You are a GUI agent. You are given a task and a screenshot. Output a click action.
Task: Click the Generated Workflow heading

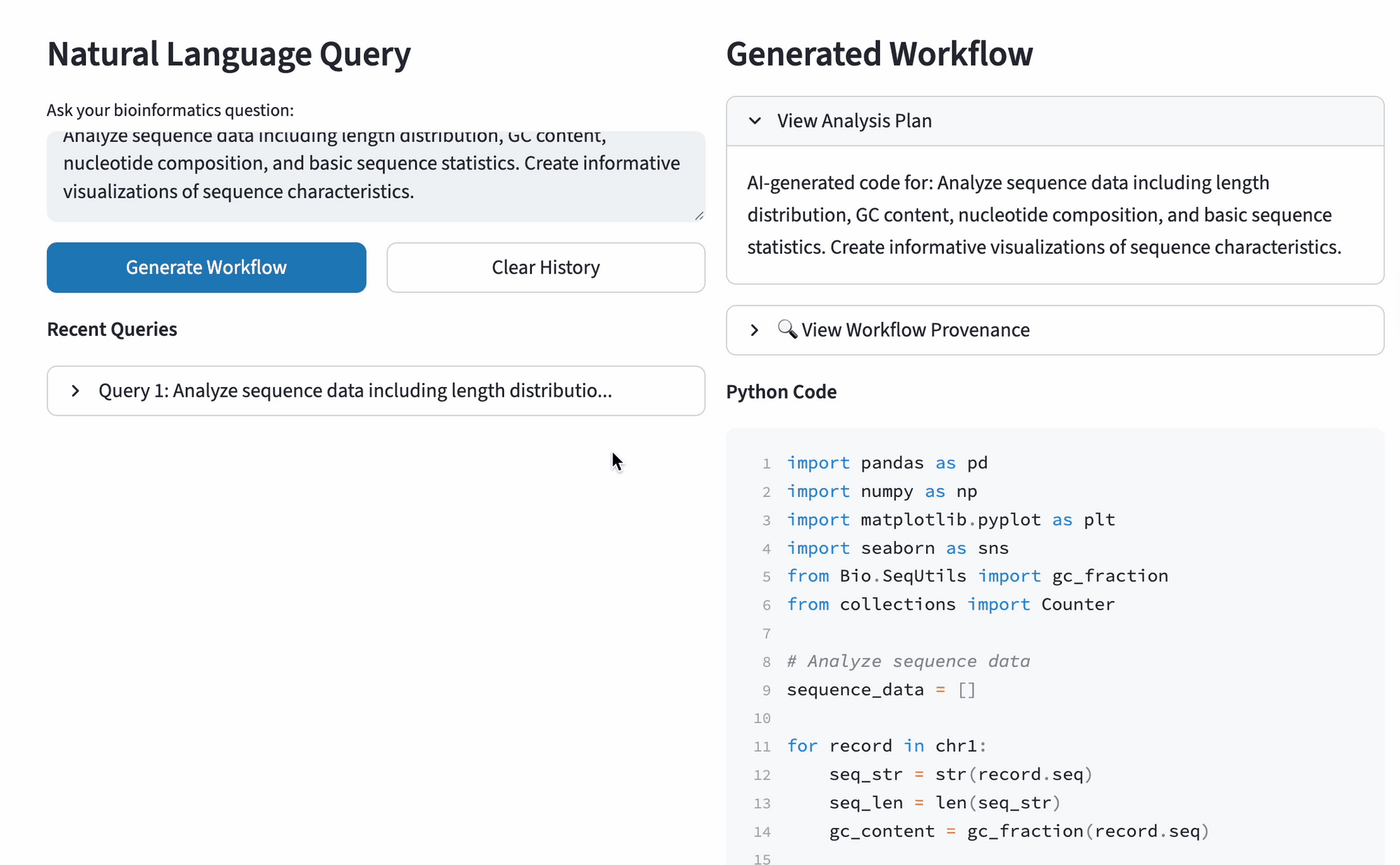click(879, 54)
